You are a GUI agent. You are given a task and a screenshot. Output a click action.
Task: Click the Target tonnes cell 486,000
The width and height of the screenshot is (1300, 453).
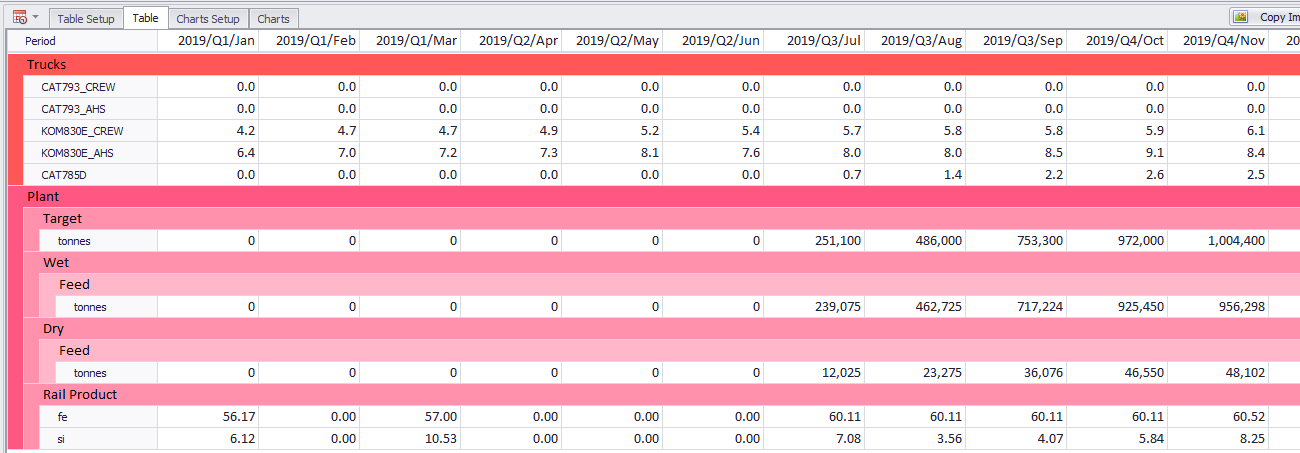(915, 240)
